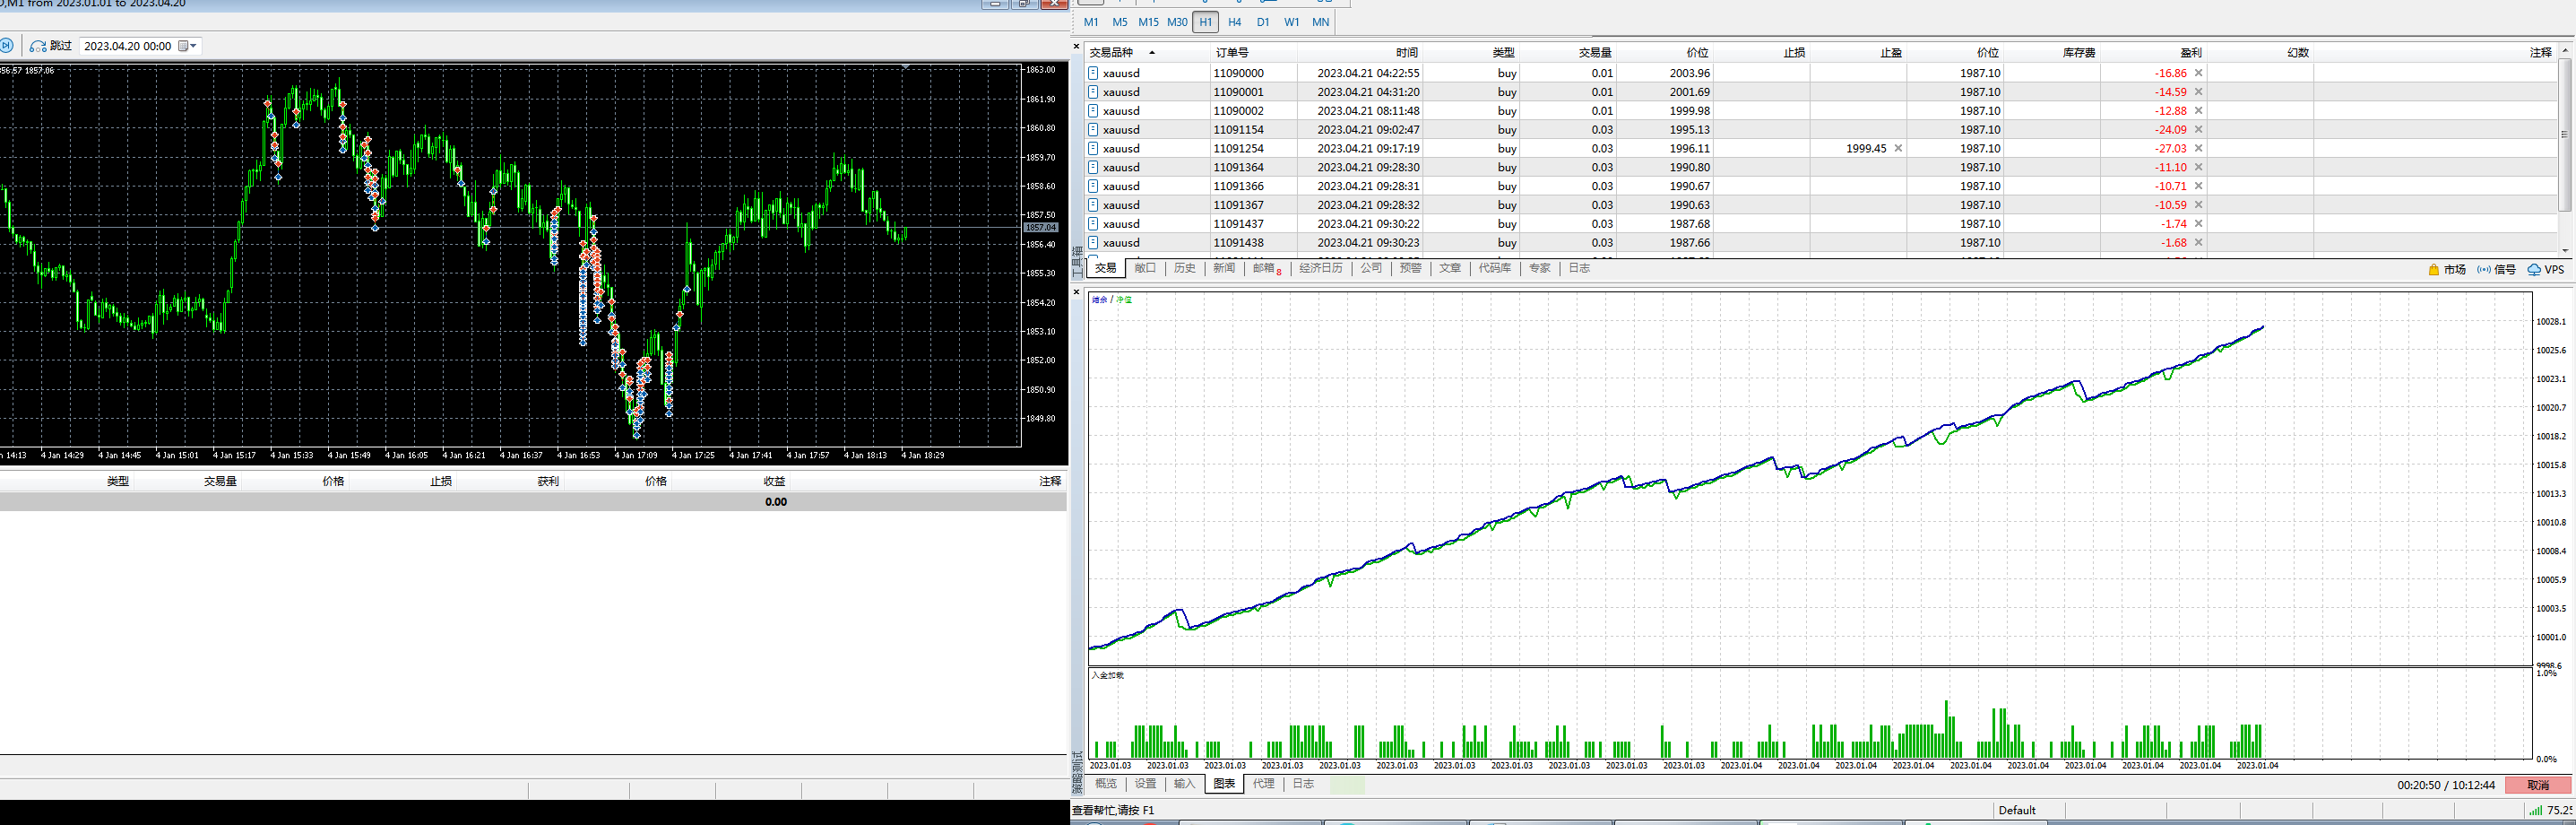Close order 11090000 via its X icon
Image resolution: width=2576 pixels, height=825 pixels.
tap(2198, 73)
